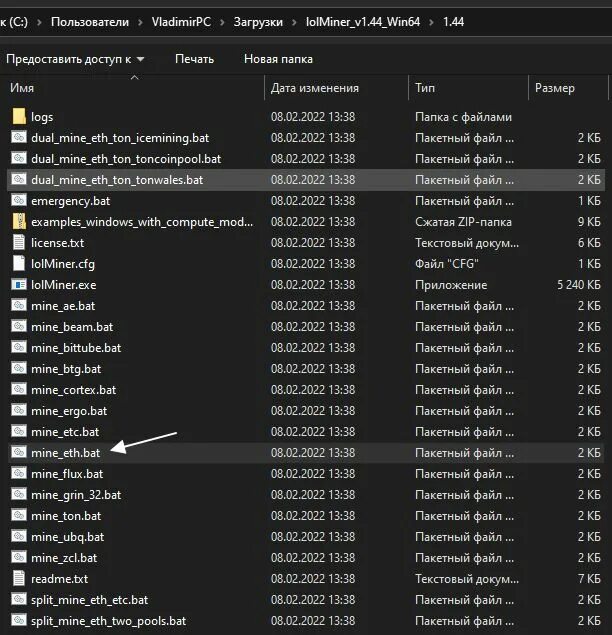612x635 pixels.
Task: Select the mine_ergo.bat file name
Action: click(69, 411)
